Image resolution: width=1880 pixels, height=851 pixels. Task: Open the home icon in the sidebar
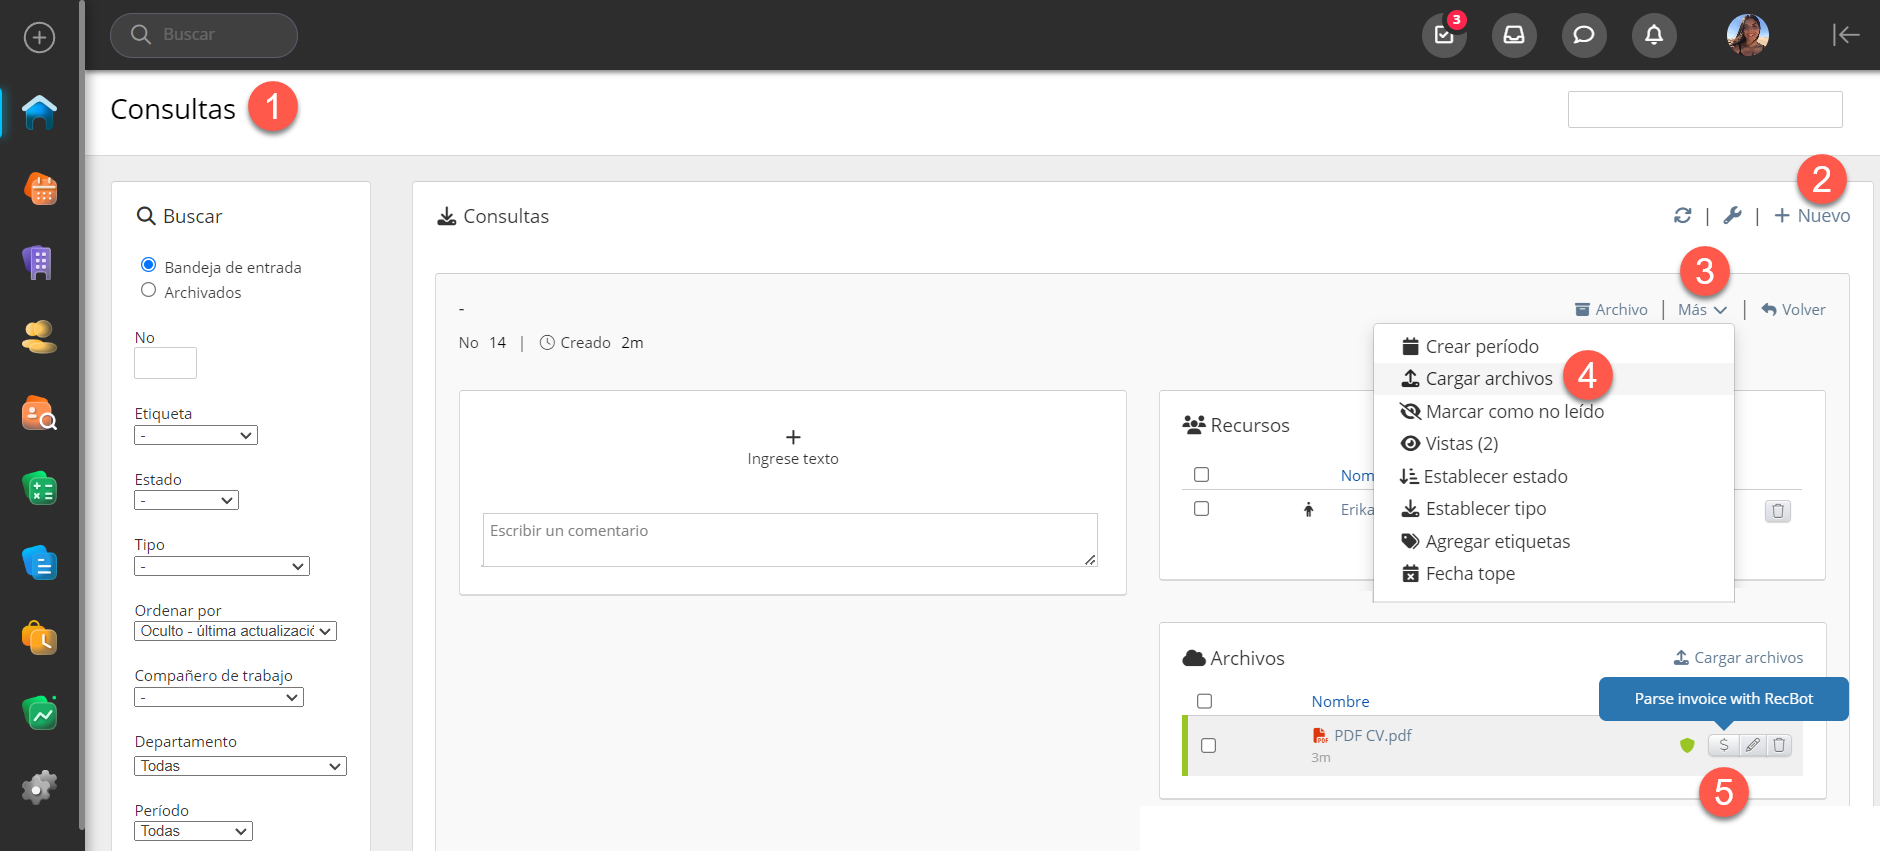[40, 112]
